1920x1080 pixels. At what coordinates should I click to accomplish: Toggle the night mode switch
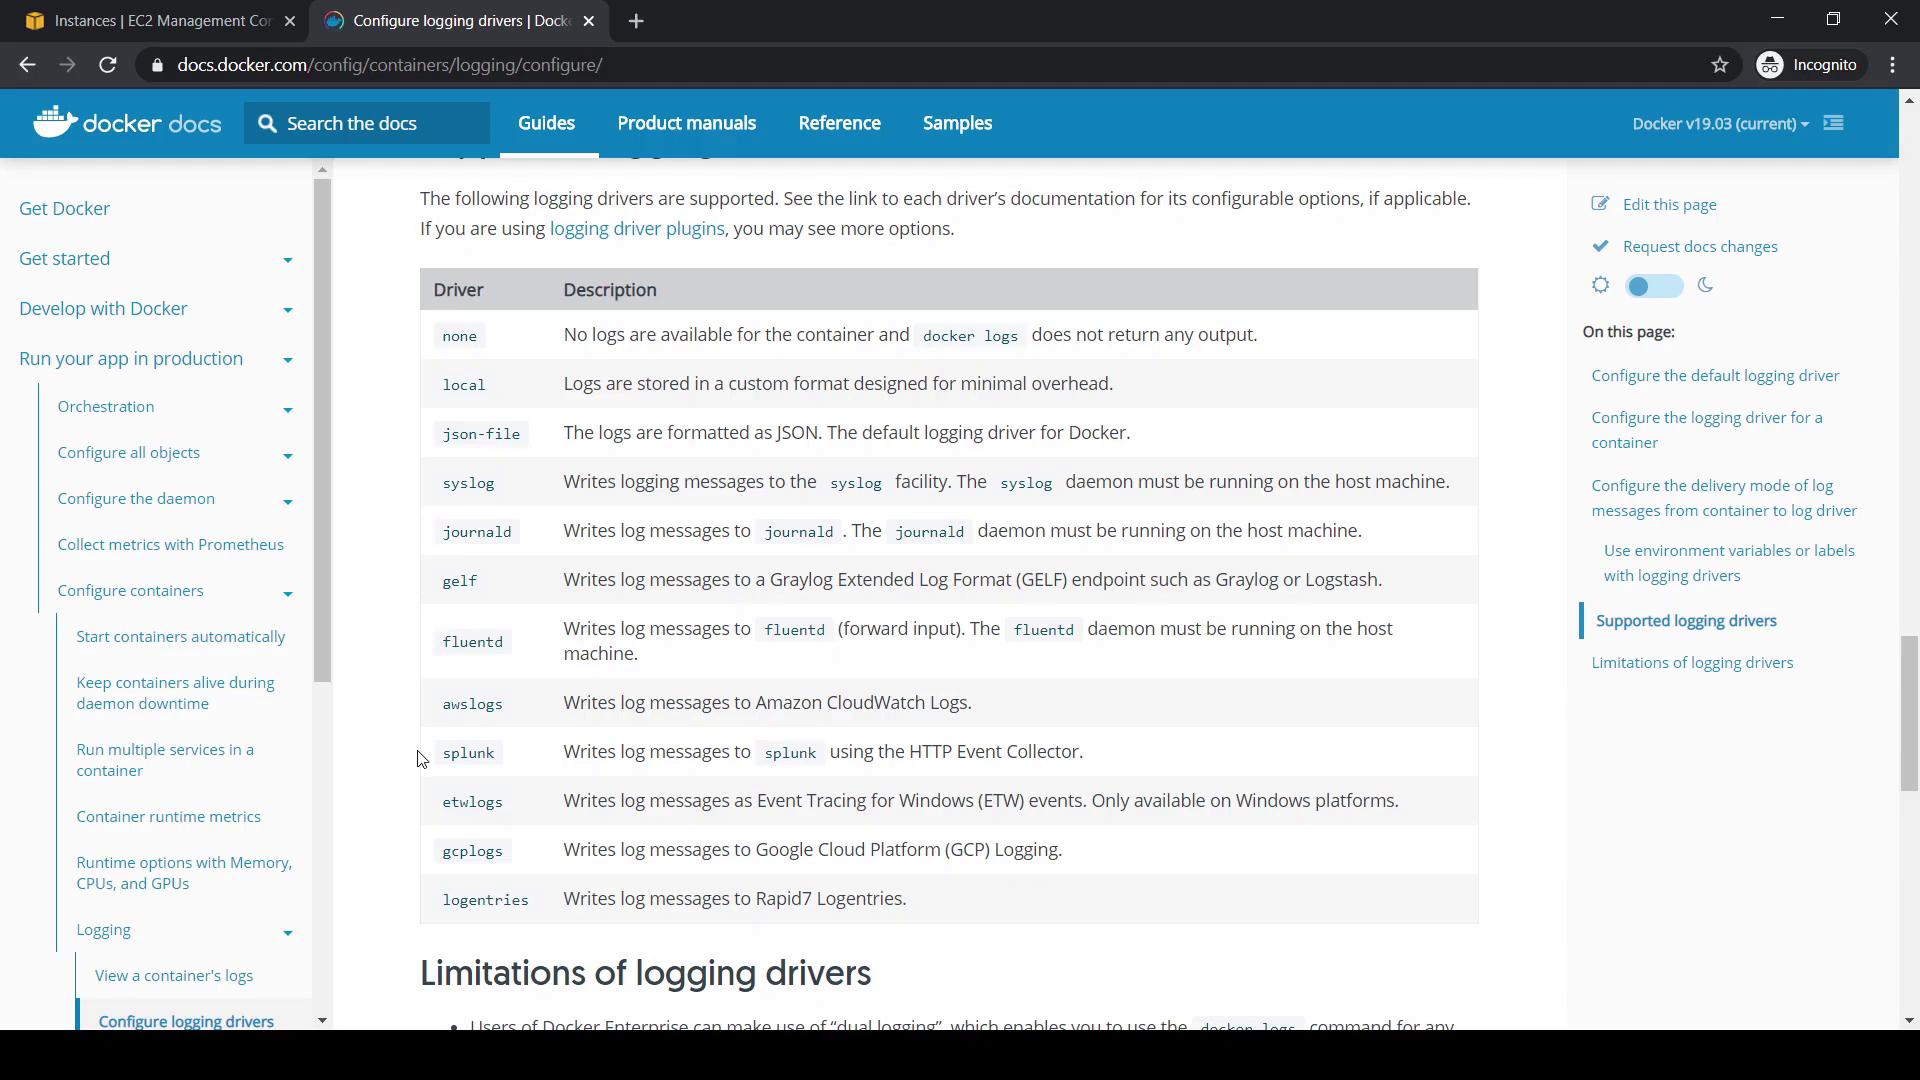[x=1654, y=286]
